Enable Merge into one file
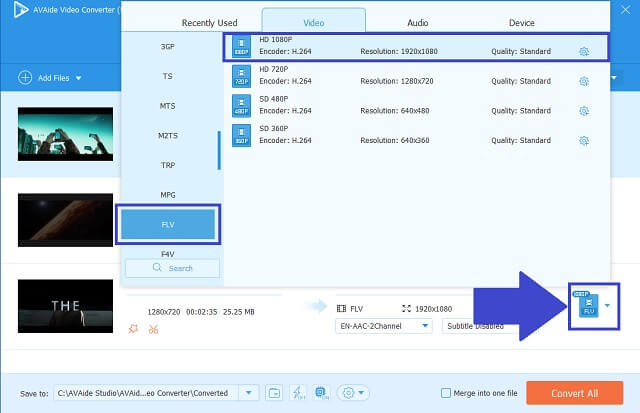Image resolution: width=640 pixels, height=413 pixels. coord(446,393)
